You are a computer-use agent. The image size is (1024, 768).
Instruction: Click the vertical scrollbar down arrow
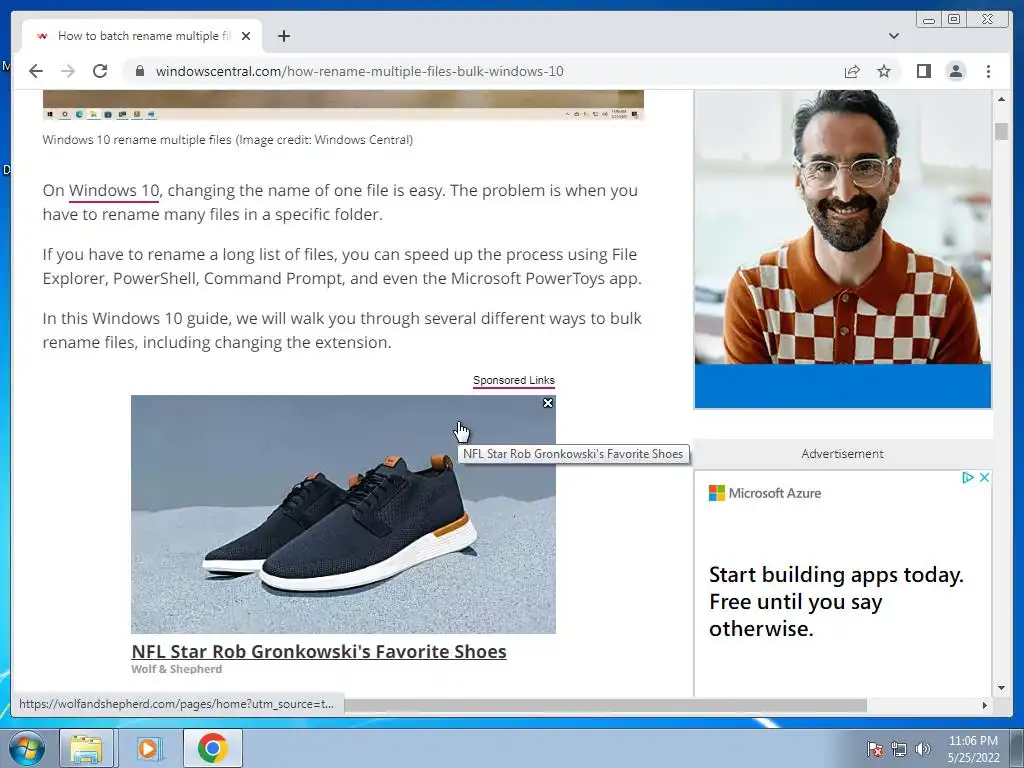[1001, 688]
